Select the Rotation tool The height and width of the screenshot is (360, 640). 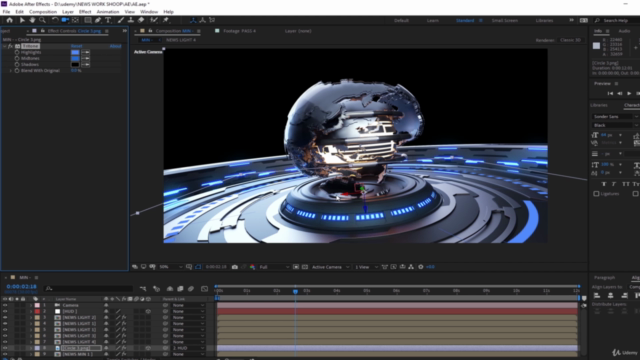[55, 20]
